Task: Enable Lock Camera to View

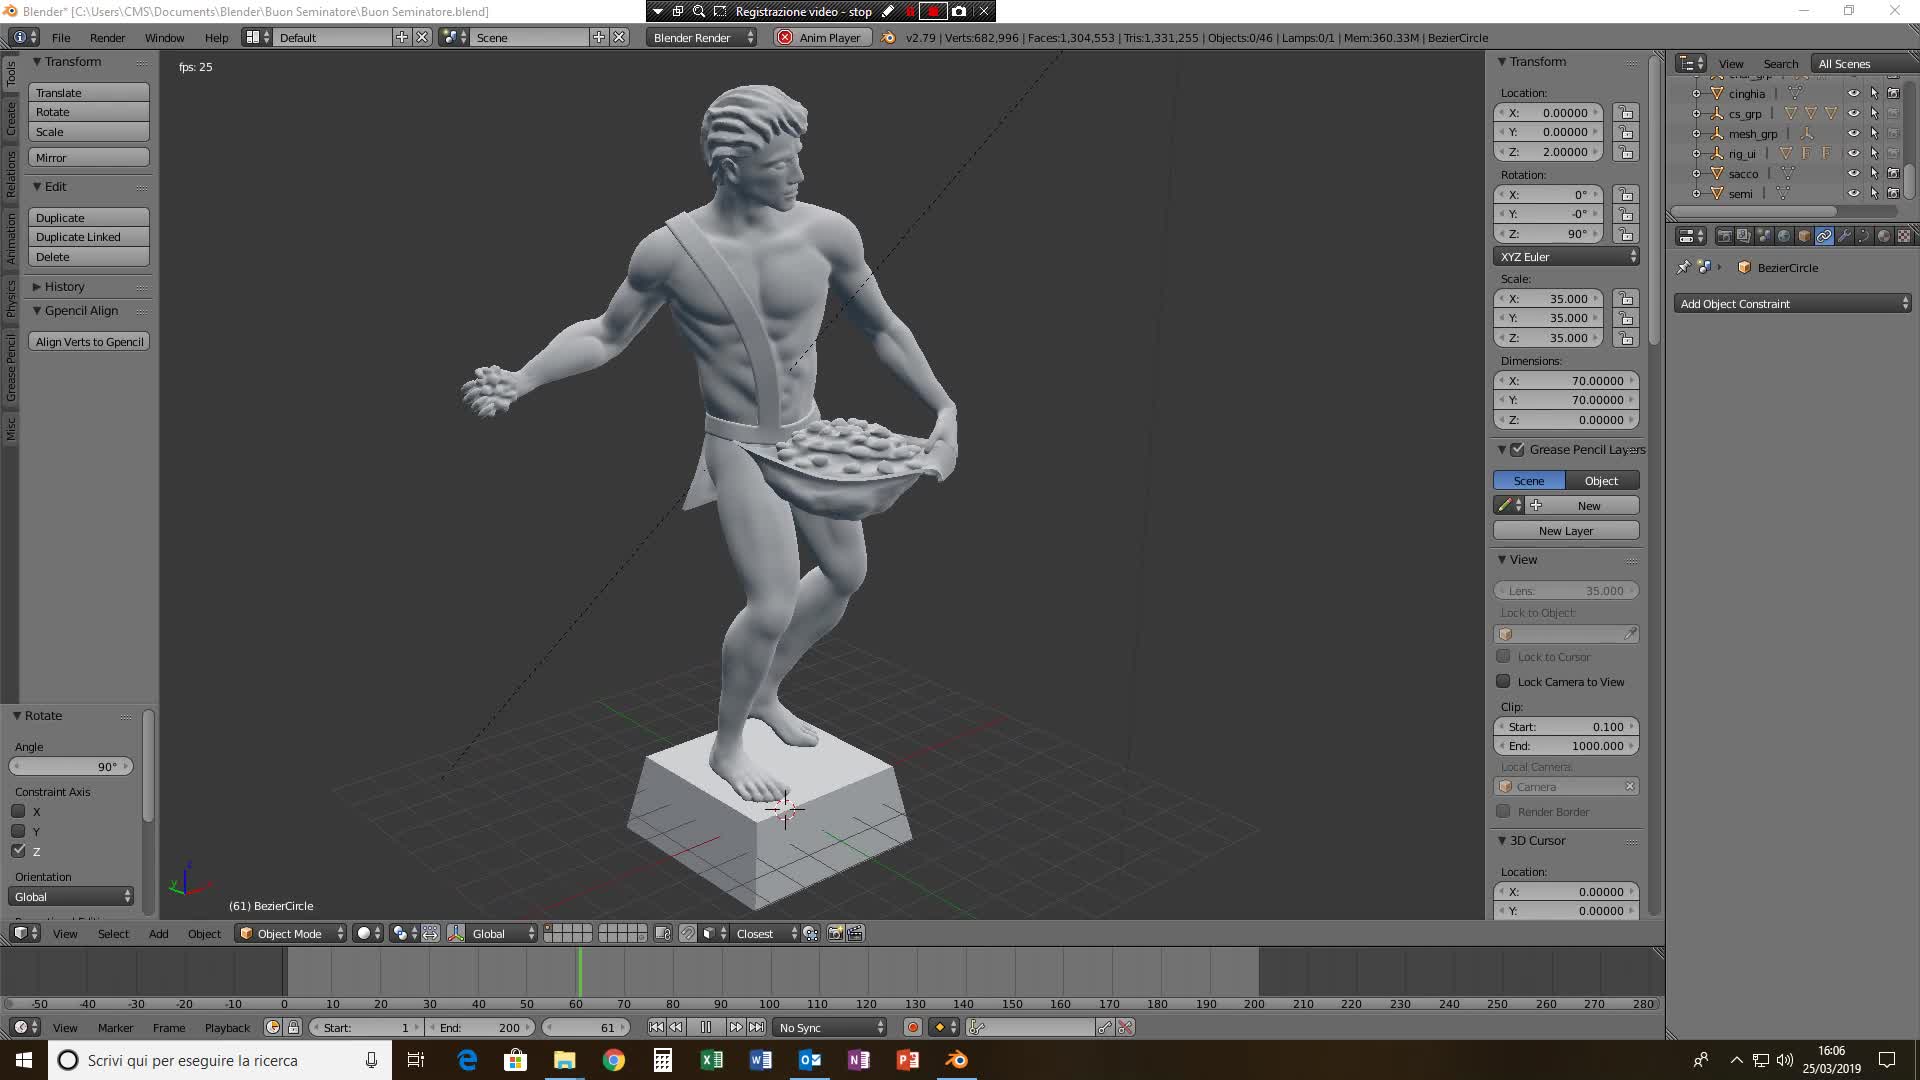Action: click(1503, 681)
